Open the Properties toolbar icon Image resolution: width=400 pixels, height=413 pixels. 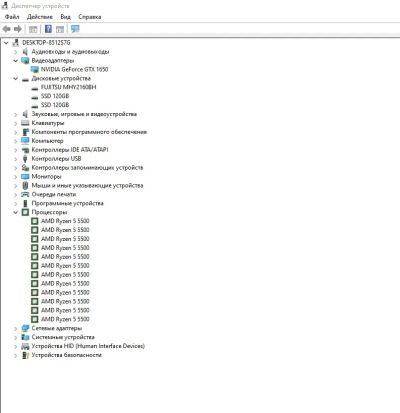pos(33,29)
